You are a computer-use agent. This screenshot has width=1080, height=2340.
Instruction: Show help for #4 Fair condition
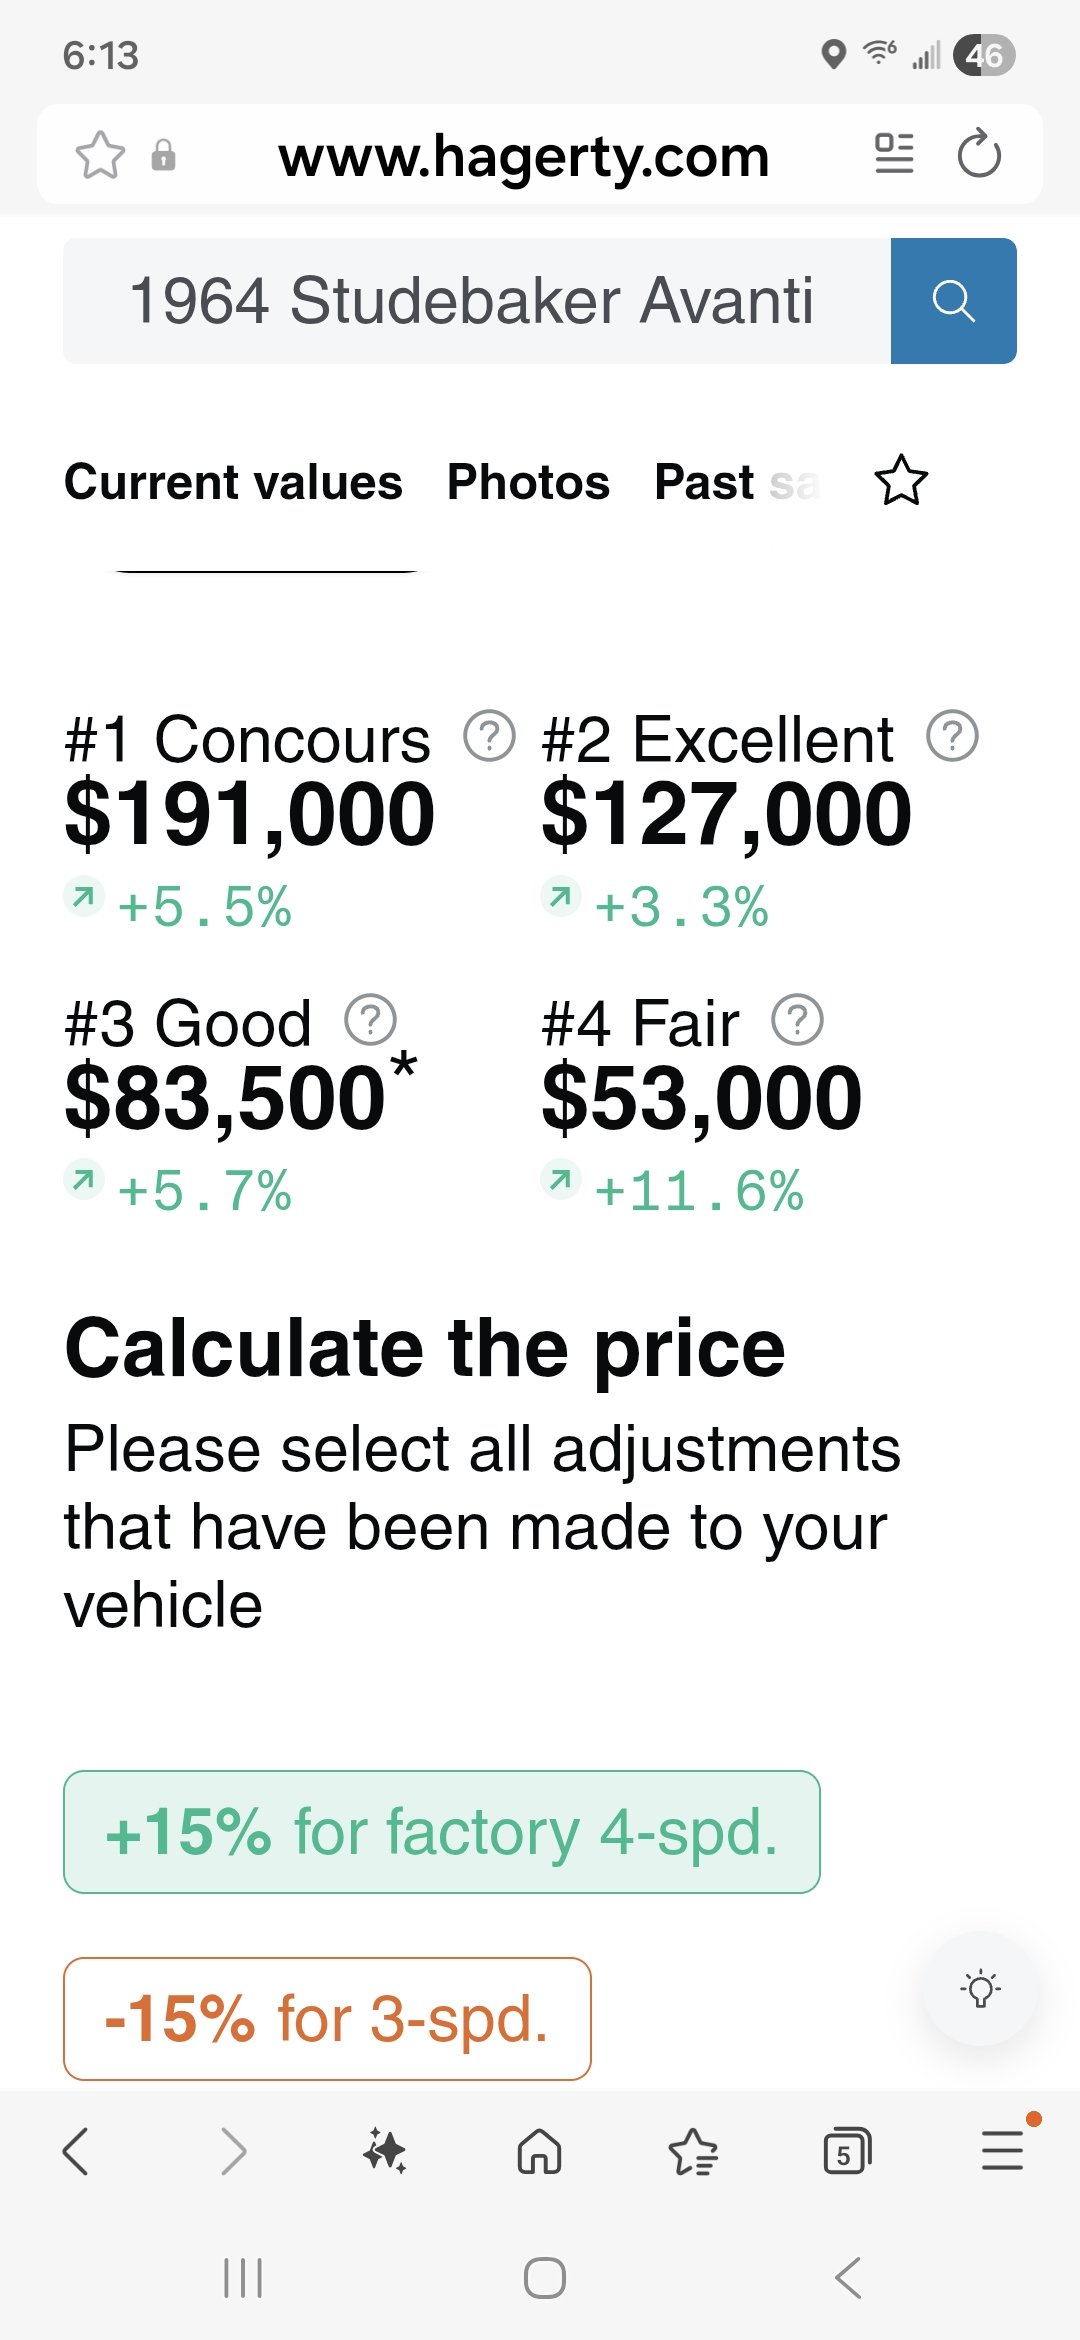[x=797, y=1020]
